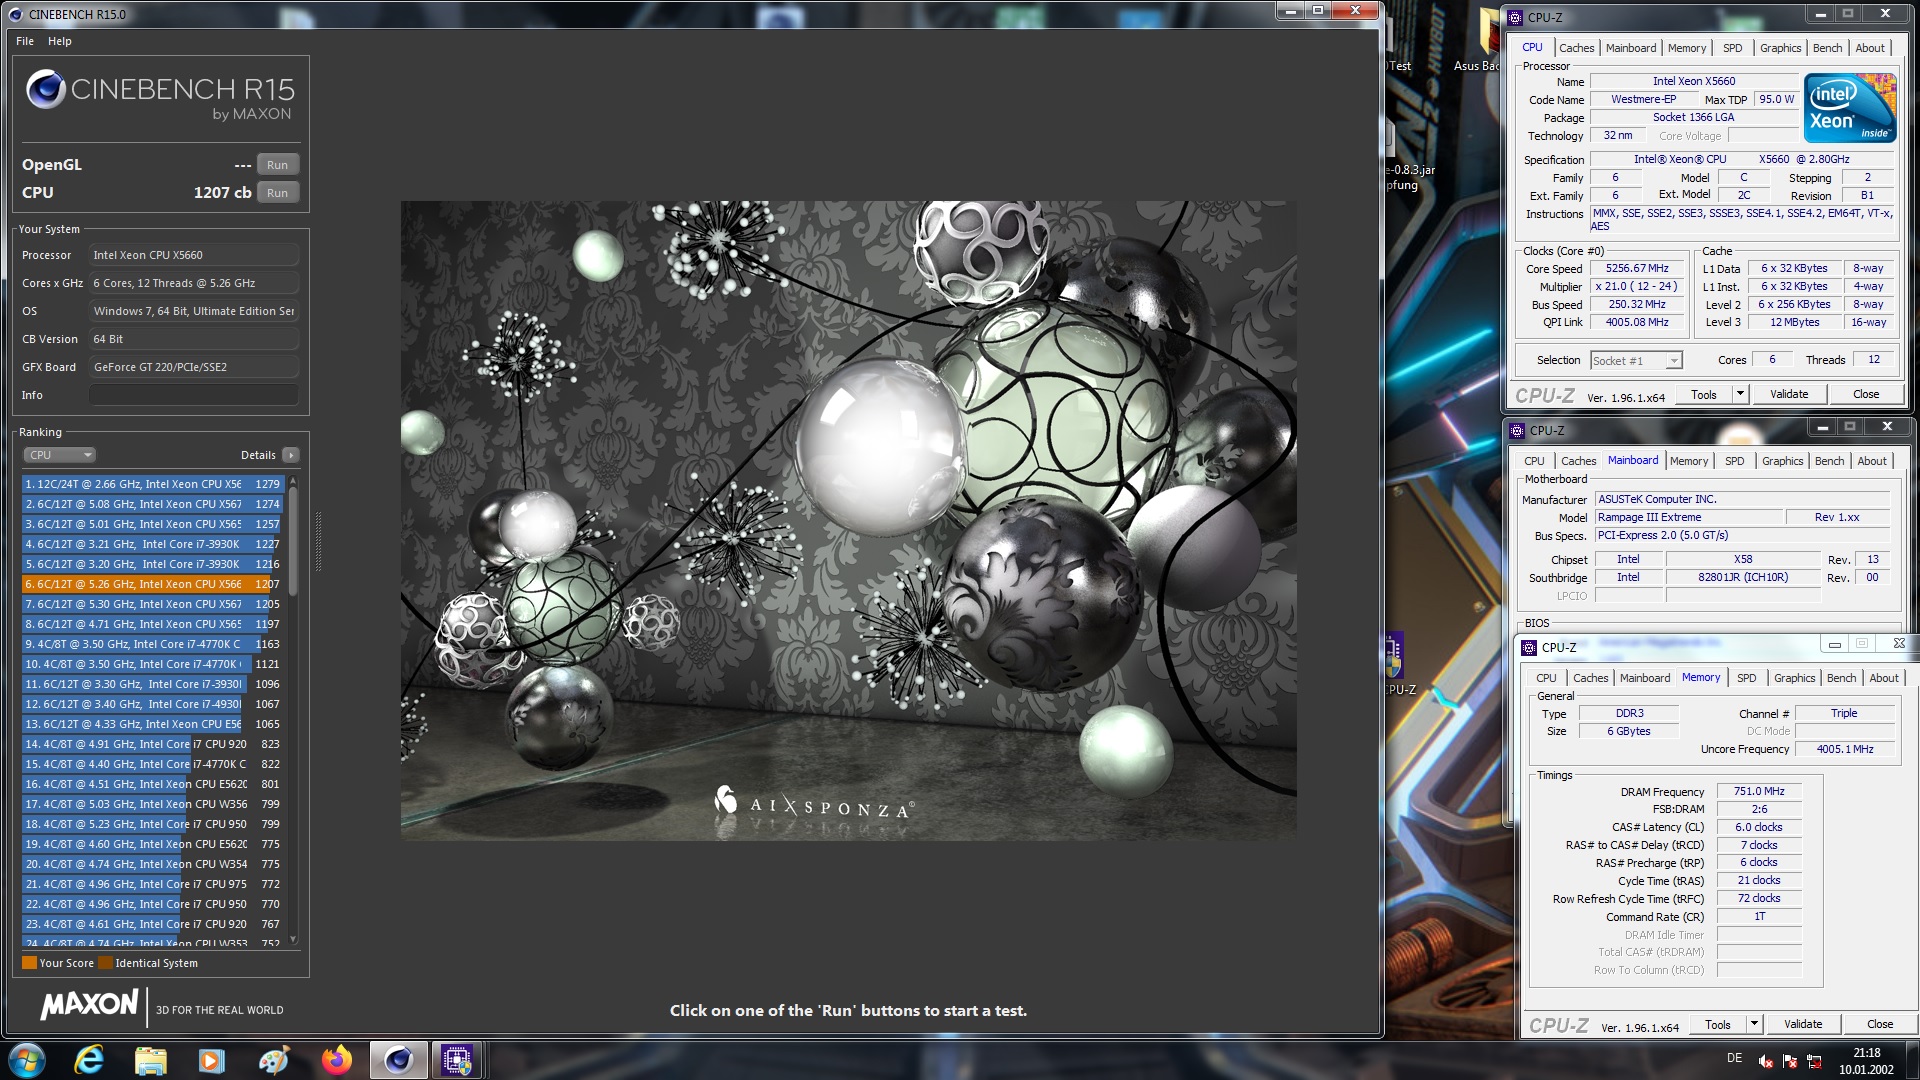Open the Help menu in Cinebench
This screenshot has width=1920, height=1080.
(x=60, y=41)
